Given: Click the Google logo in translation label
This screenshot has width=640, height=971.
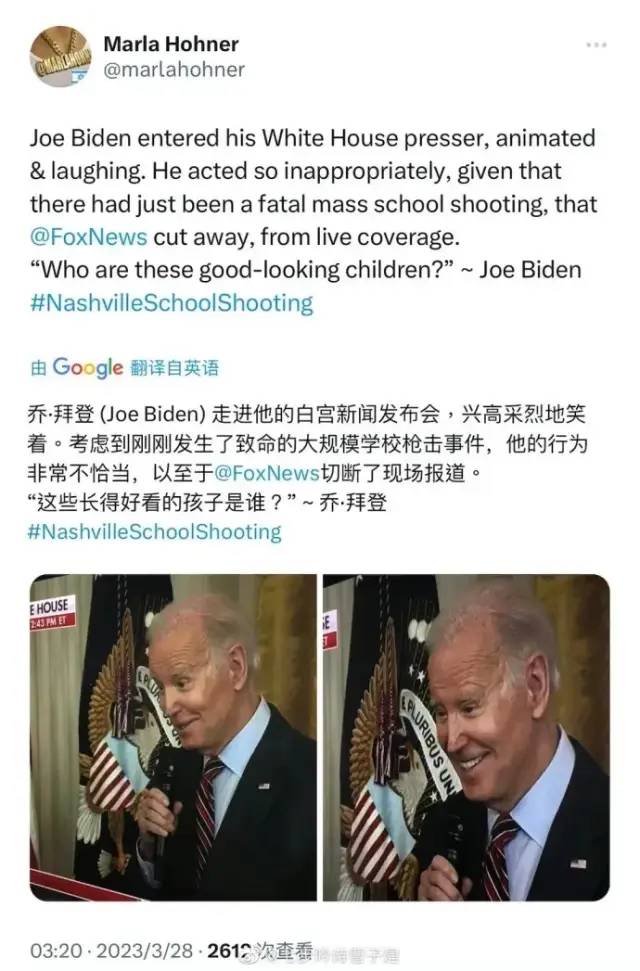Looking at the screenshot, I should pyautogui.click(x=87, y=367).
